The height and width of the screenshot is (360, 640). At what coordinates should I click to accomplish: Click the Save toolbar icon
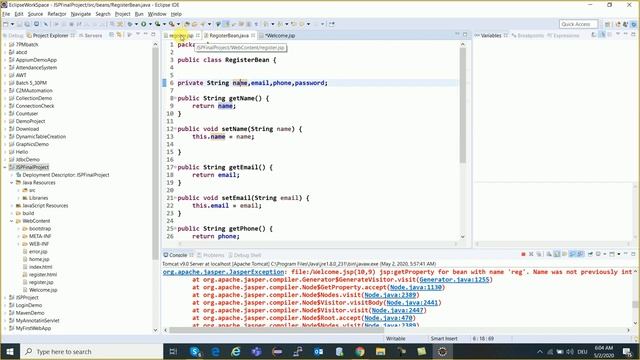pos(20,24)
